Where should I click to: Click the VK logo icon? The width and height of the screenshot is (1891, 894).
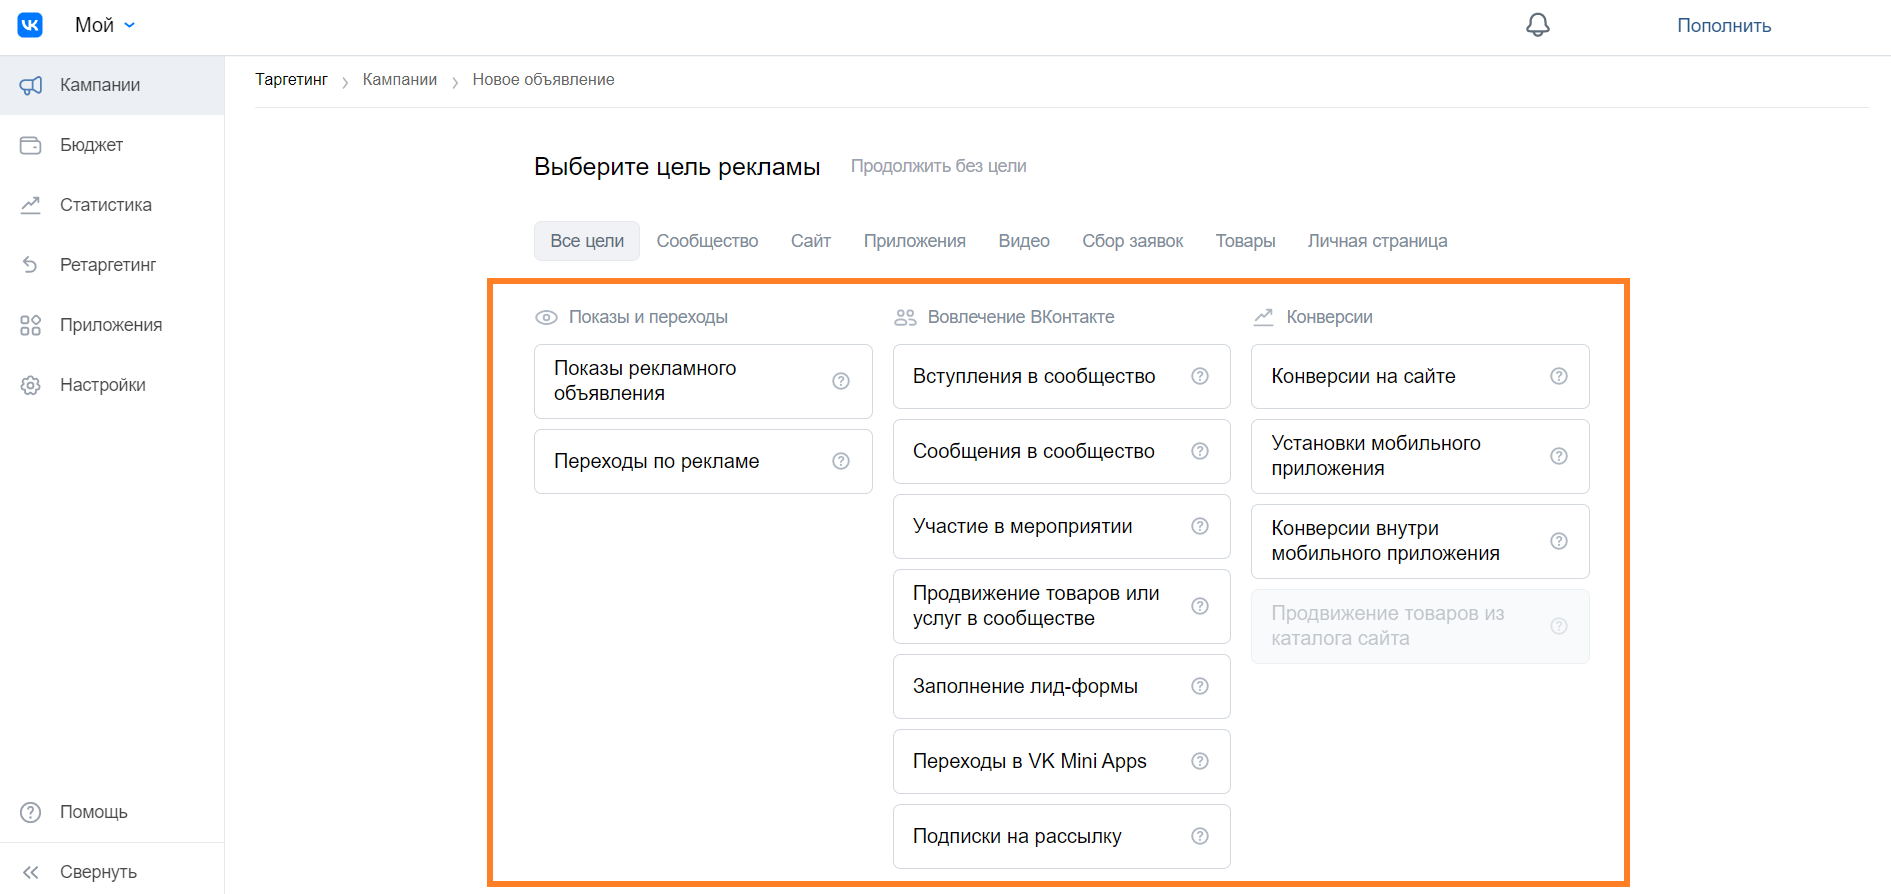30,25
